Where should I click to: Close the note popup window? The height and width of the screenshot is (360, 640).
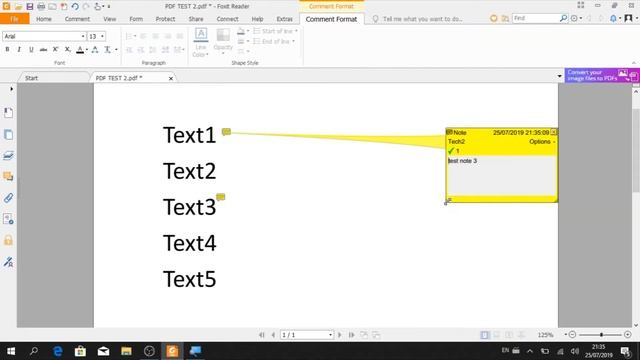pyautogui.click(x=553, y=132)
